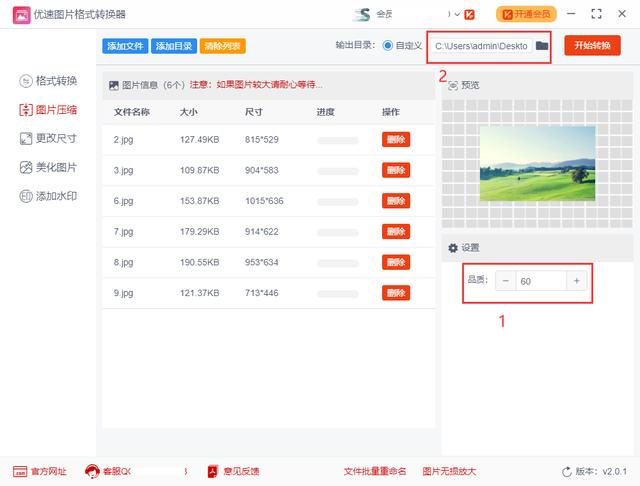
Task: Delete the 9.jpg row
Action: 396,293
